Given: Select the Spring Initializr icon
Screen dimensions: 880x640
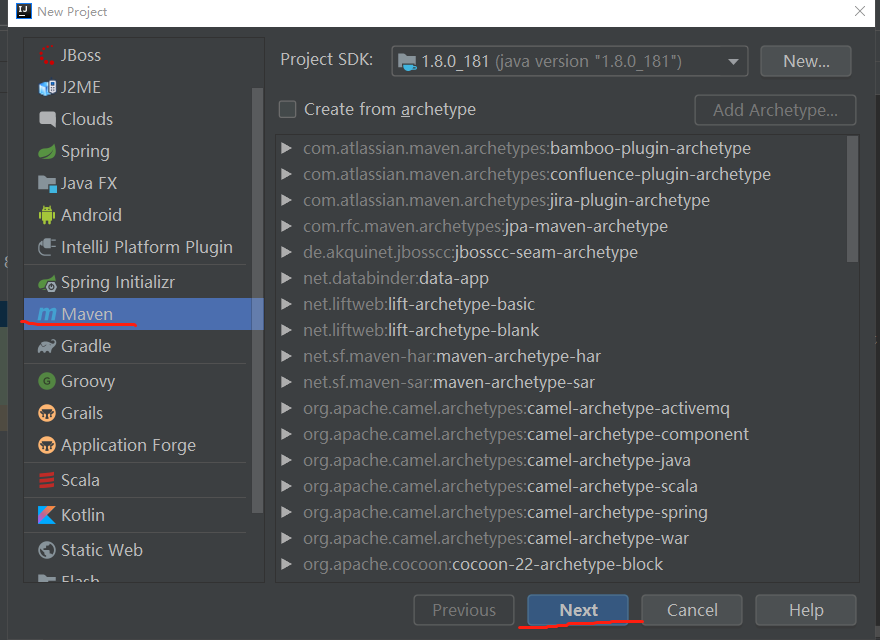Looking at the screenshot, I should coord(47,283).
